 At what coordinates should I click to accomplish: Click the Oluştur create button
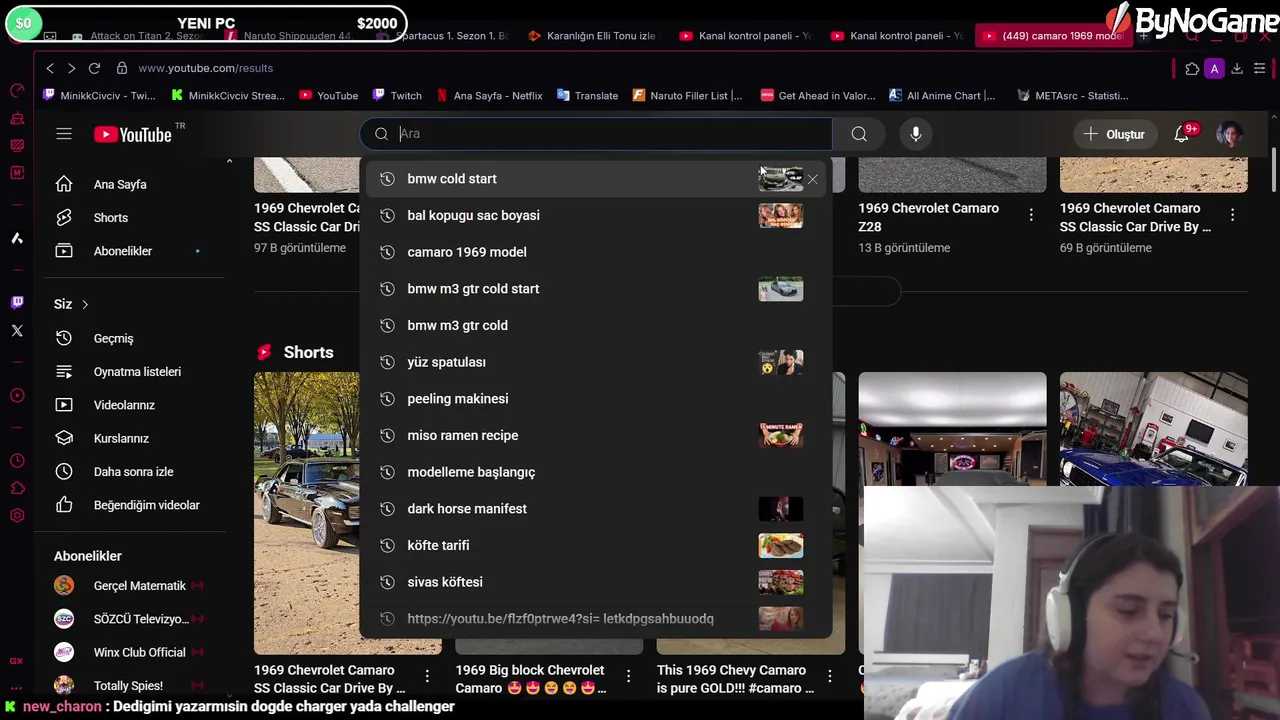pyautogui.click(x=1113, y=134)
